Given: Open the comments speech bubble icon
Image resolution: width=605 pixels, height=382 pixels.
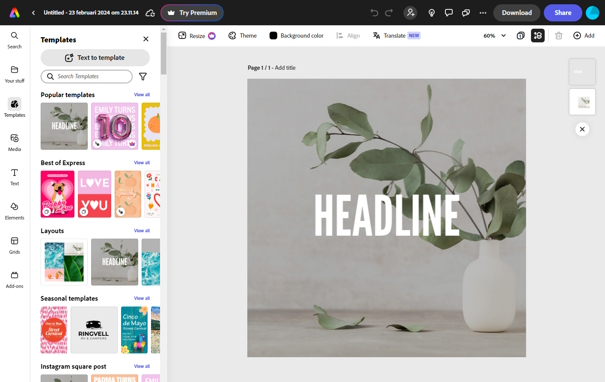Looking at the screenshot, I should click(448, 13).
